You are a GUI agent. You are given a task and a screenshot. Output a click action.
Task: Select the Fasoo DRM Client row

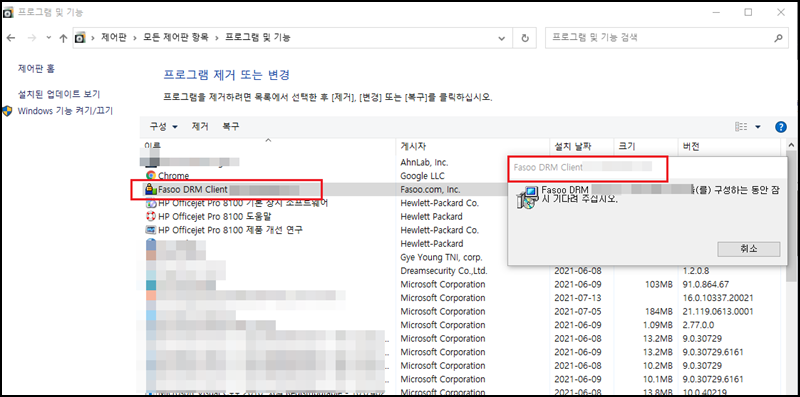(324, 189)
